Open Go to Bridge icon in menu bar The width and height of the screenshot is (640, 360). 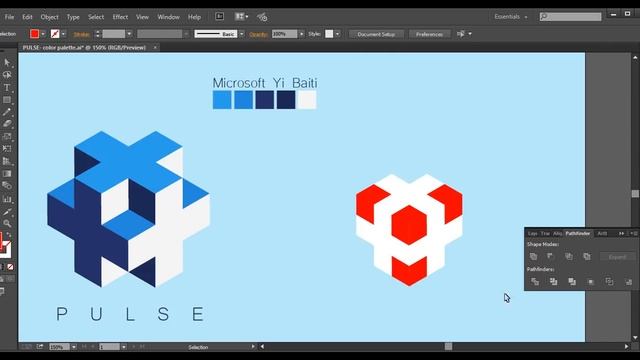tap(220, 16)
